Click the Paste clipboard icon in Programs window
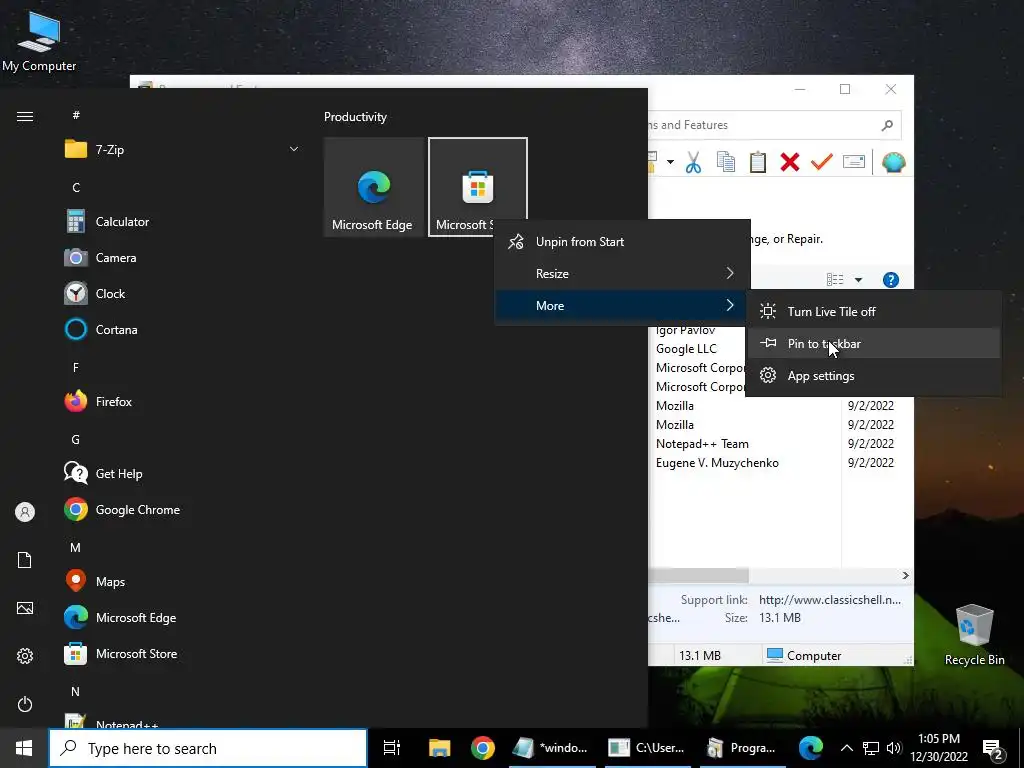The image size is (1024, 768). click(x=758, y=162)
